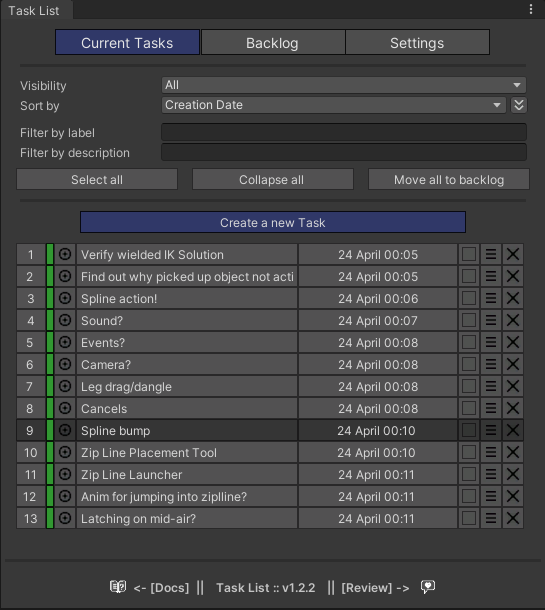This screenshot has height=610, width=545.
Task: Open the Sort by Creation Date dropdown
Action: [334, 105]
